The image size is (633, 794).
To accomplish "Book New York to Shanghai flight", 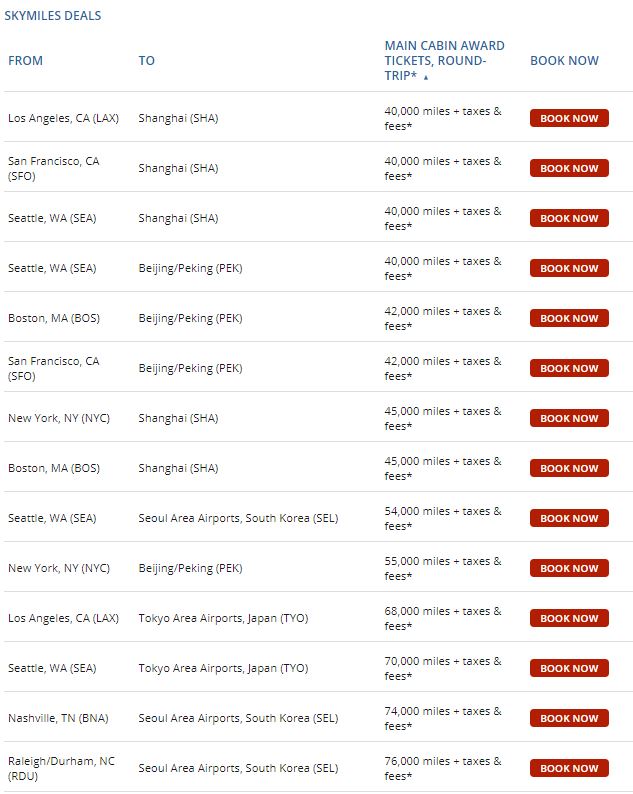I will tap(569, 418).
